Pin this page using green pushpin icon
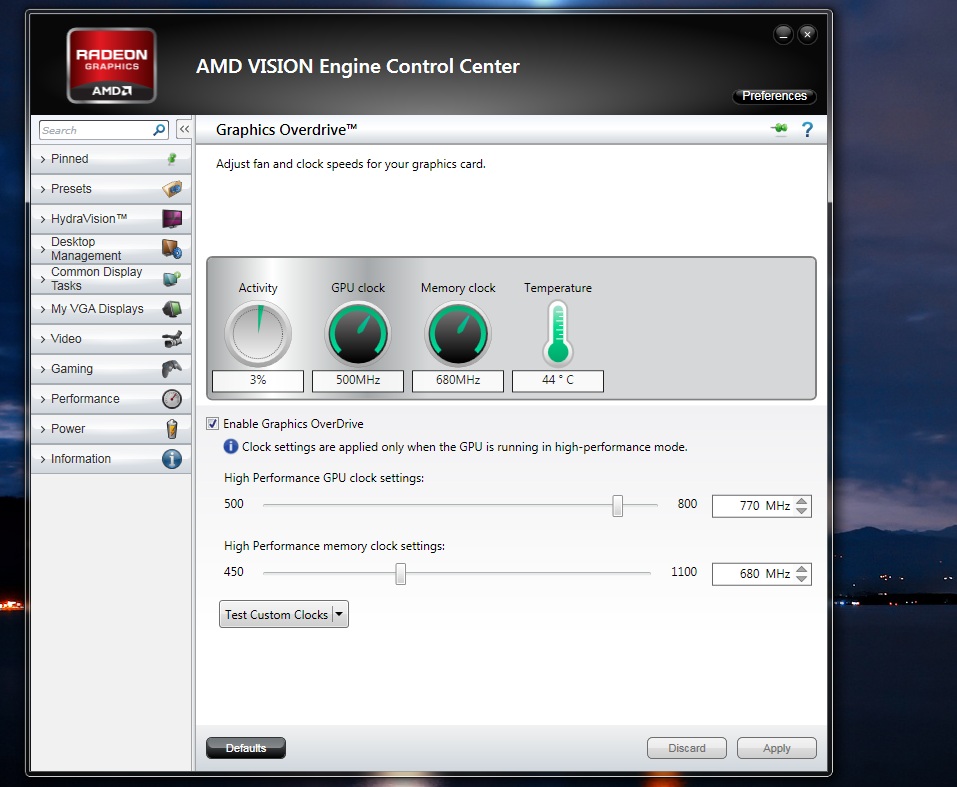Viewport: 957px width, 787px height. point(779,129)
